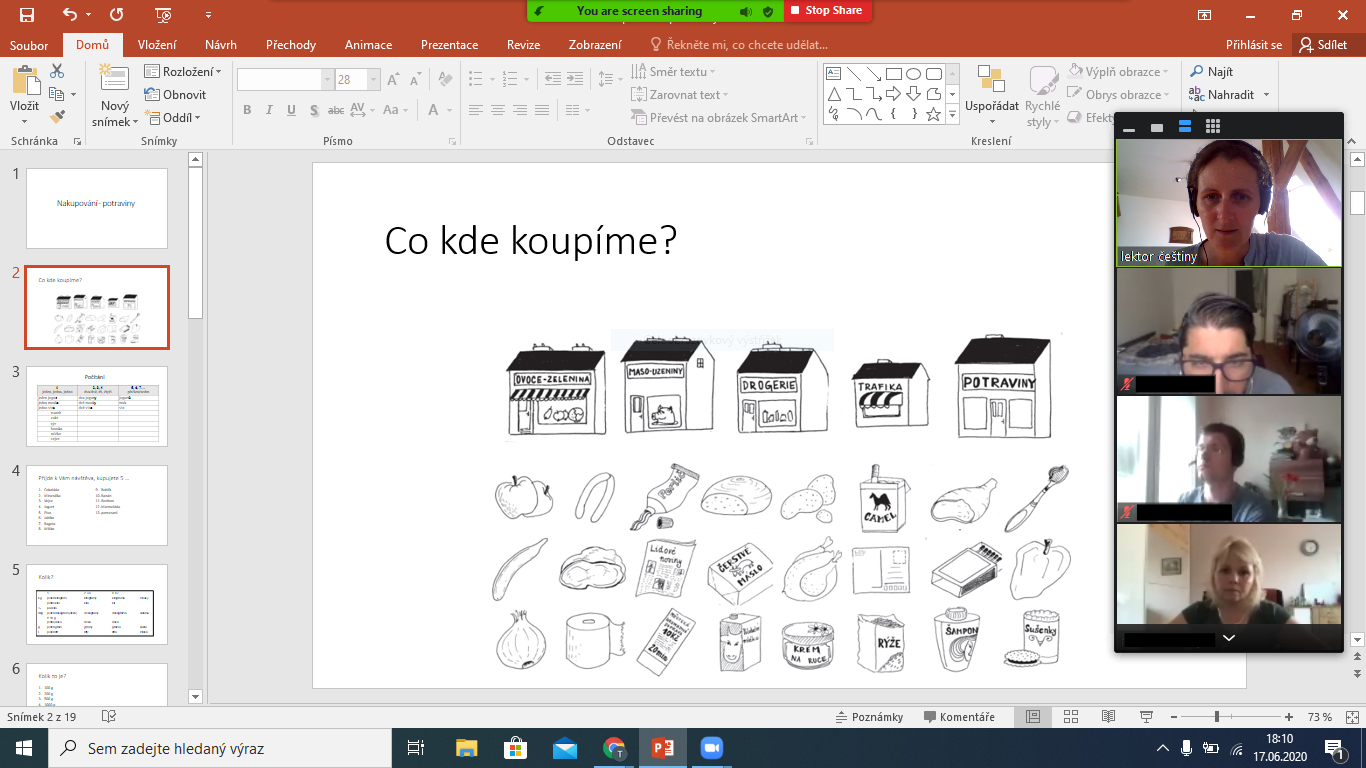The width and height of the screenshot is (1366, 768).
Task: Click the zoom slider in status bar
Action: 1217,717
